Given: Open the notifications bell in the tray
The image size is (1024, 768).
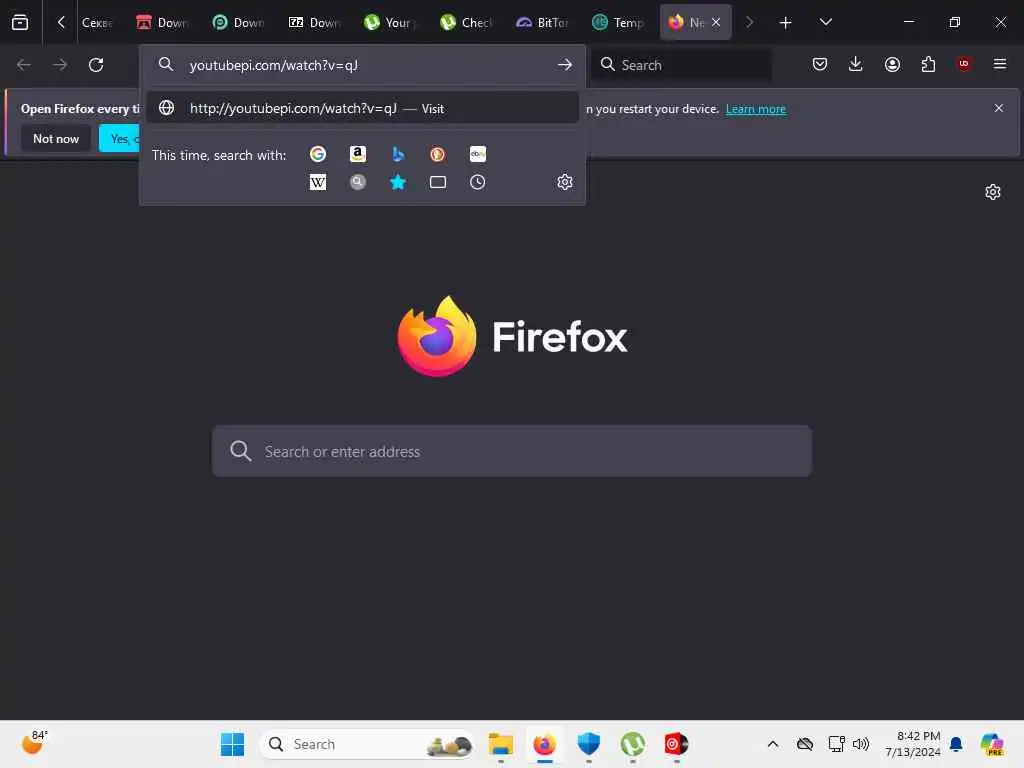Looking at the screenshot, I should [x=955, y=744].
